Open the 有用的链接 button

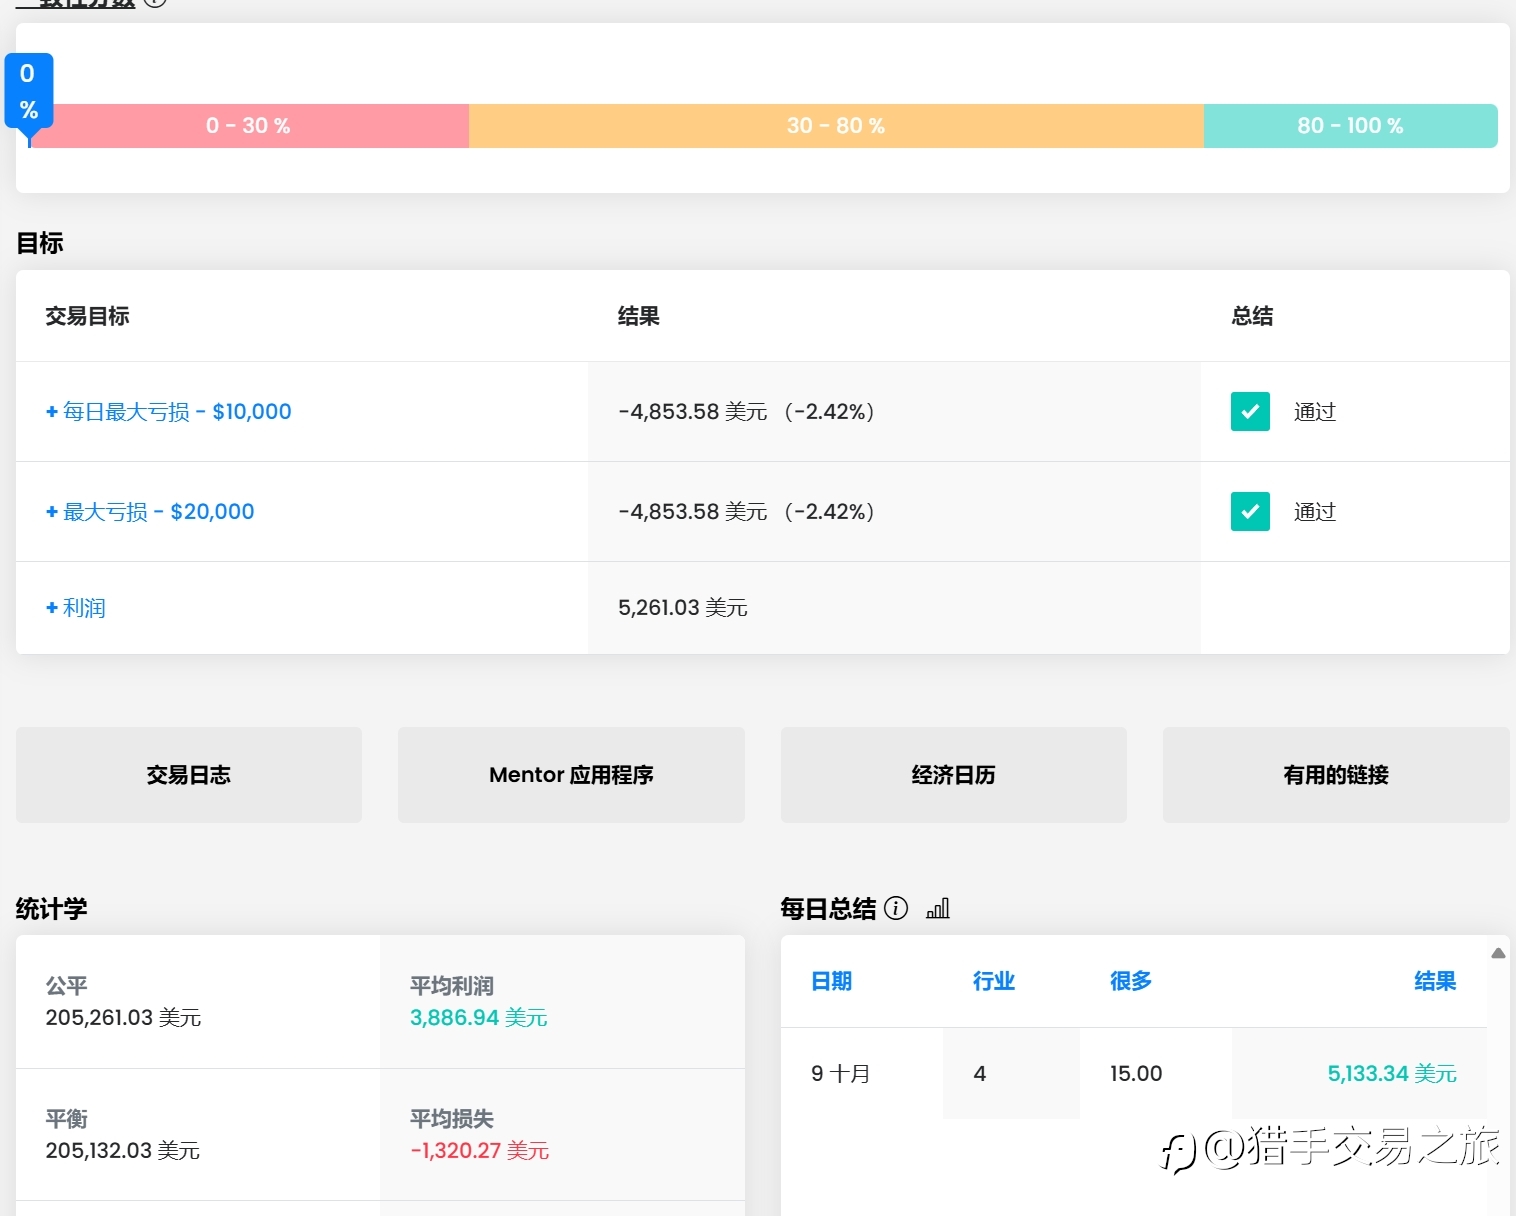1336,775
